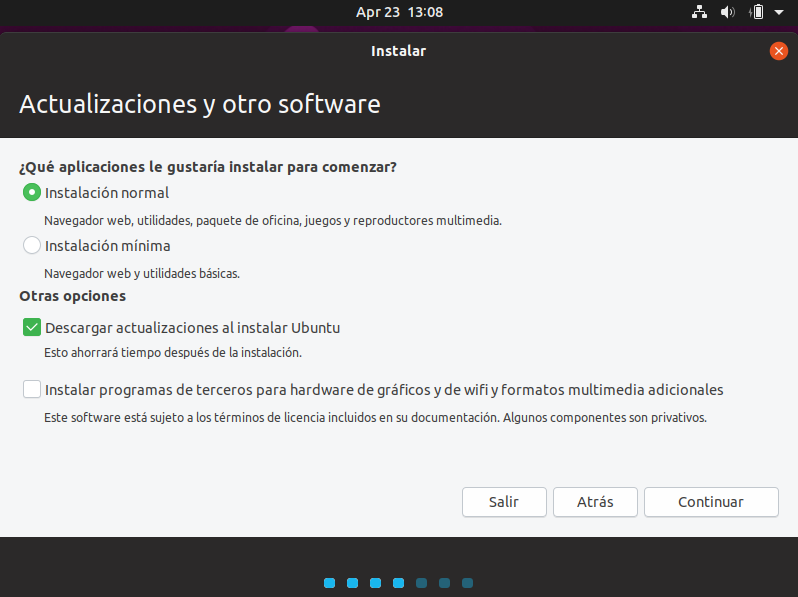
Task: Click the Navegador web, utilidades, paquete de oficina text
Action: coord(273,220)
